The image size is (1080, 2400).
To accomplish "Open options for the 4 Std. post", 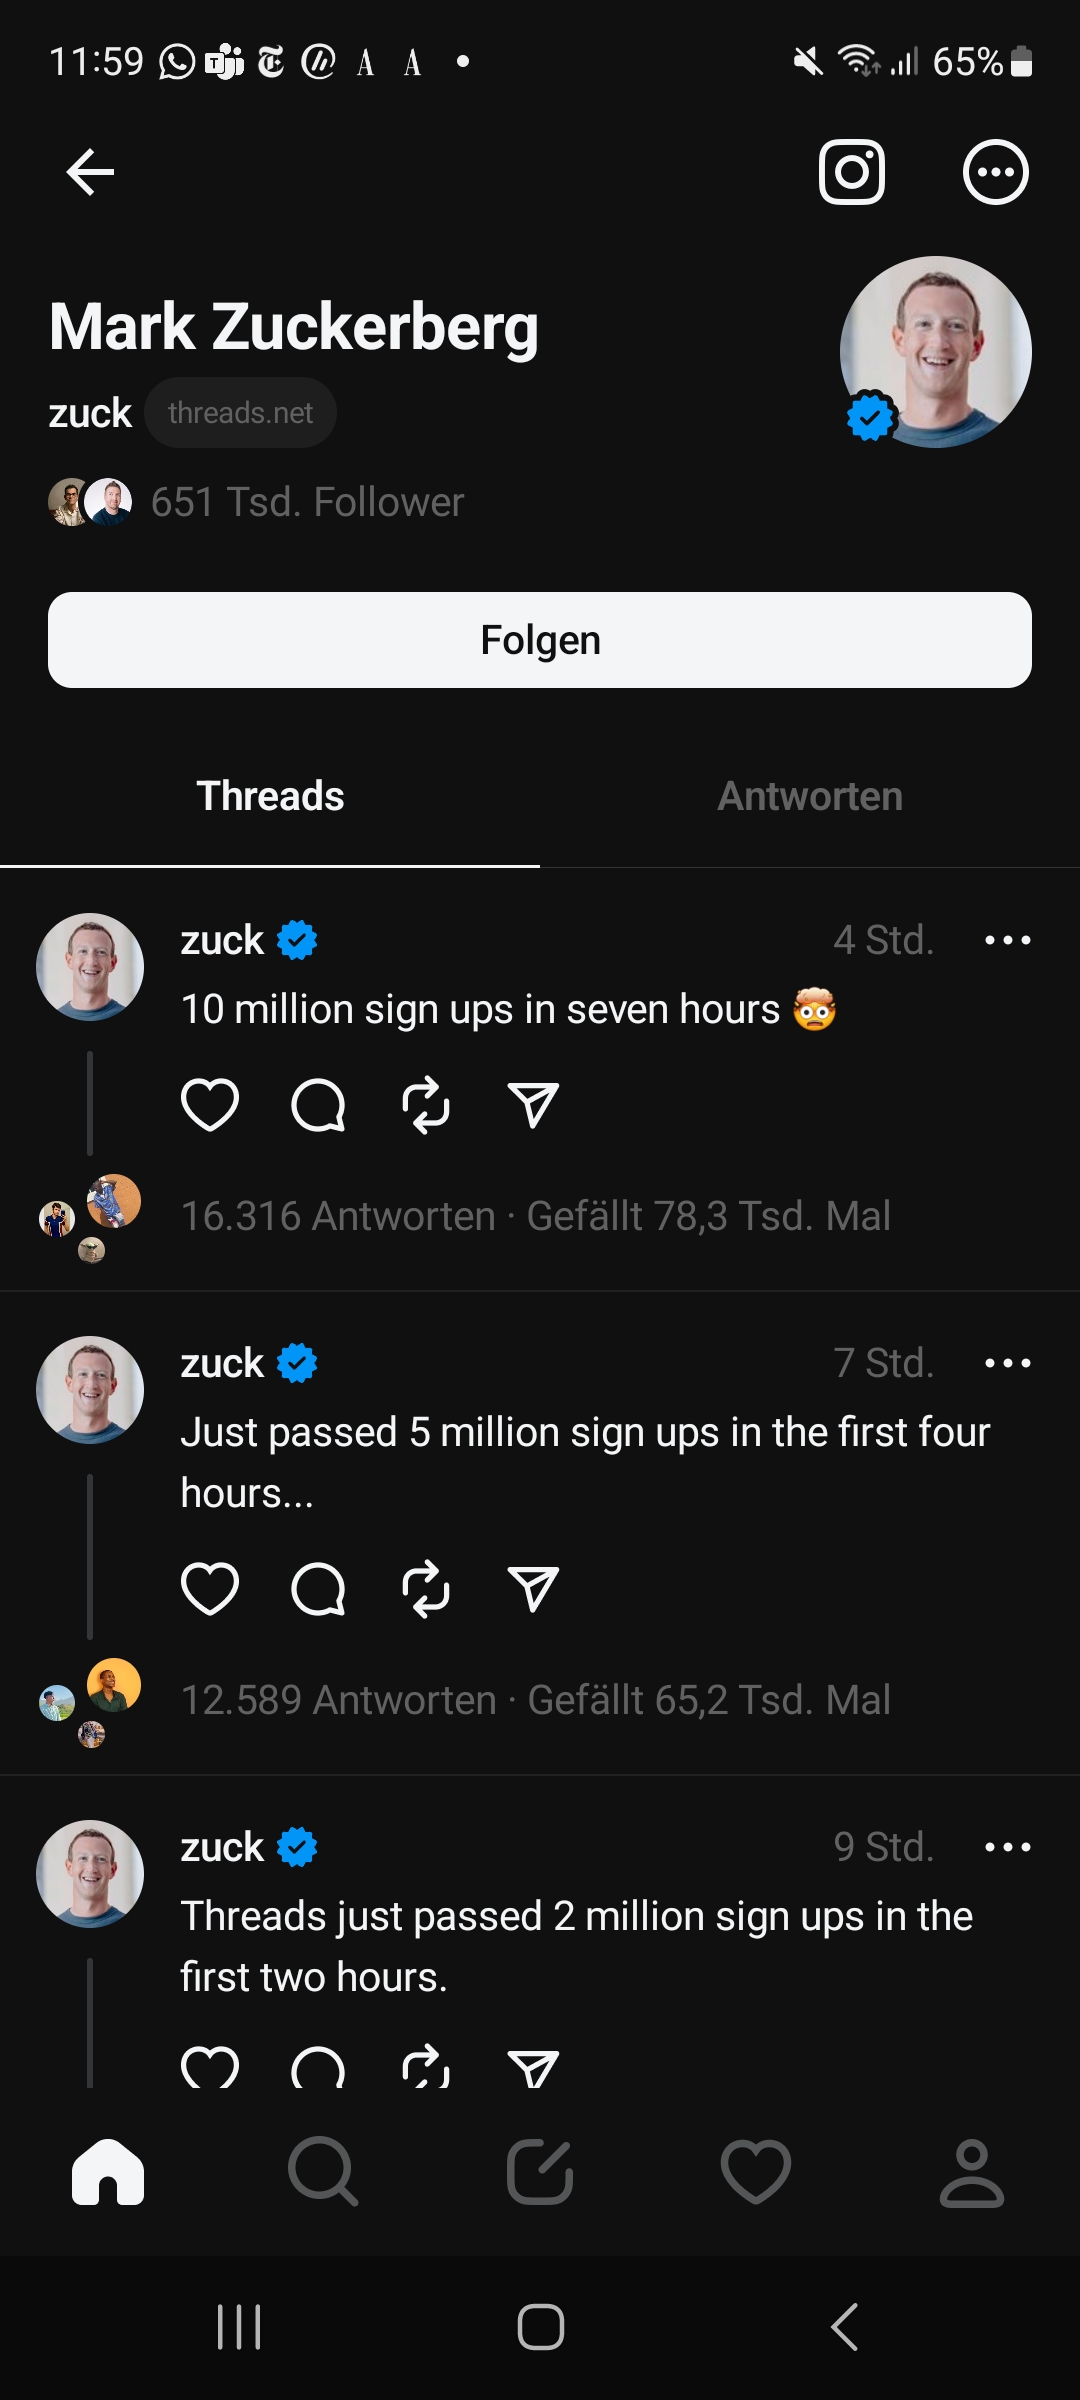I will pos(1007,940).
